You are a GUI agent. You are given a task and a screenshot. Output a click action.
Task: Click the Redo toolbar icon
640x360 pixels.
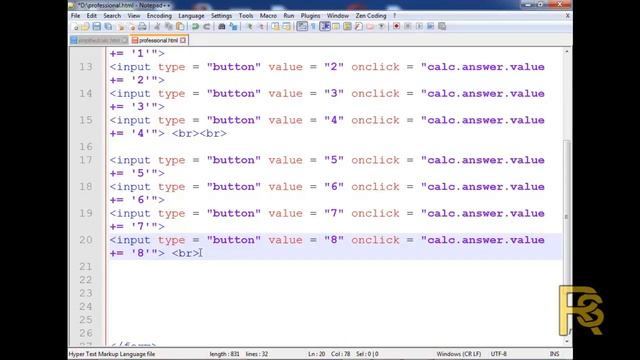pos(207,27)
